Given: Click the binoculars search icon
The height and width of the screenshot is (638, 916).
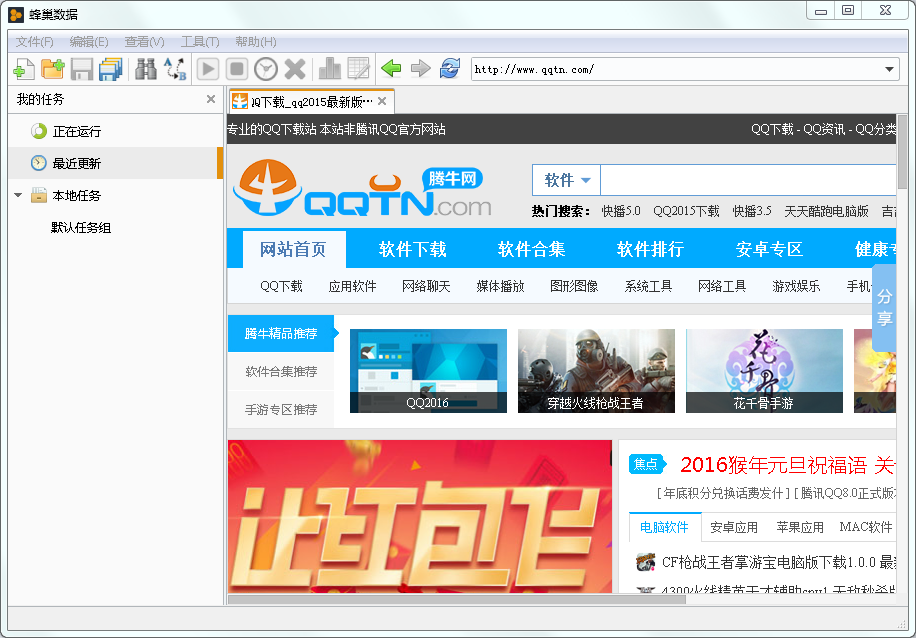Looking at the screenshot, I should pos(145,69).
